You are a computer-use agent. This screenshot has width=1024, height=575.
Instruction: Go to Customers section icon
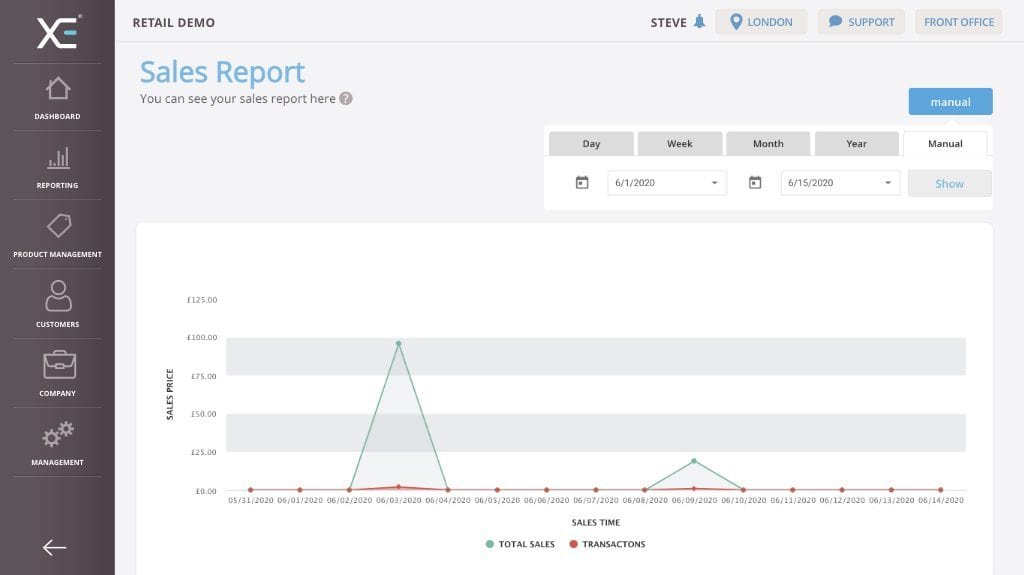click(x=58, y=296)
